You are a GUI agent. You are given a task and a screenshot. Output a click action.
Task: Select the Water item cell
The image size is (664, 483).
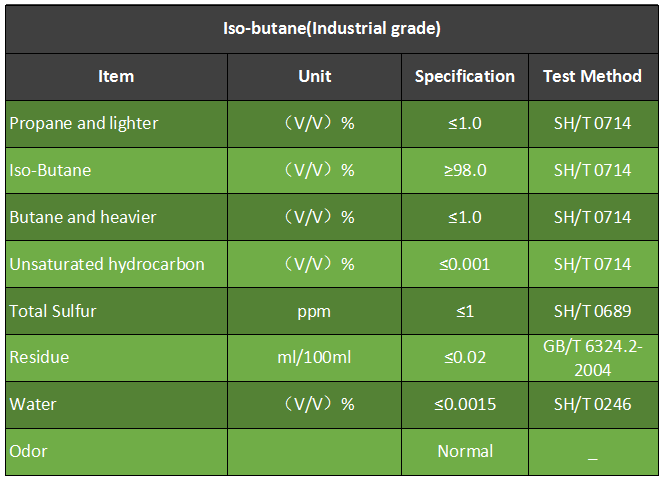(x=116, y=405)
